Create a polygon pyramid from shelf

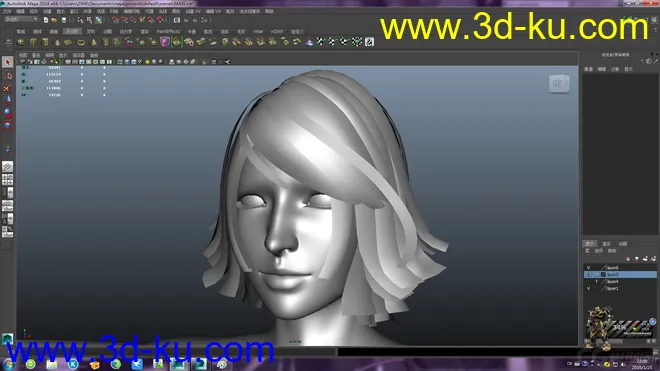pyautogui.click(x=93, y=42)
